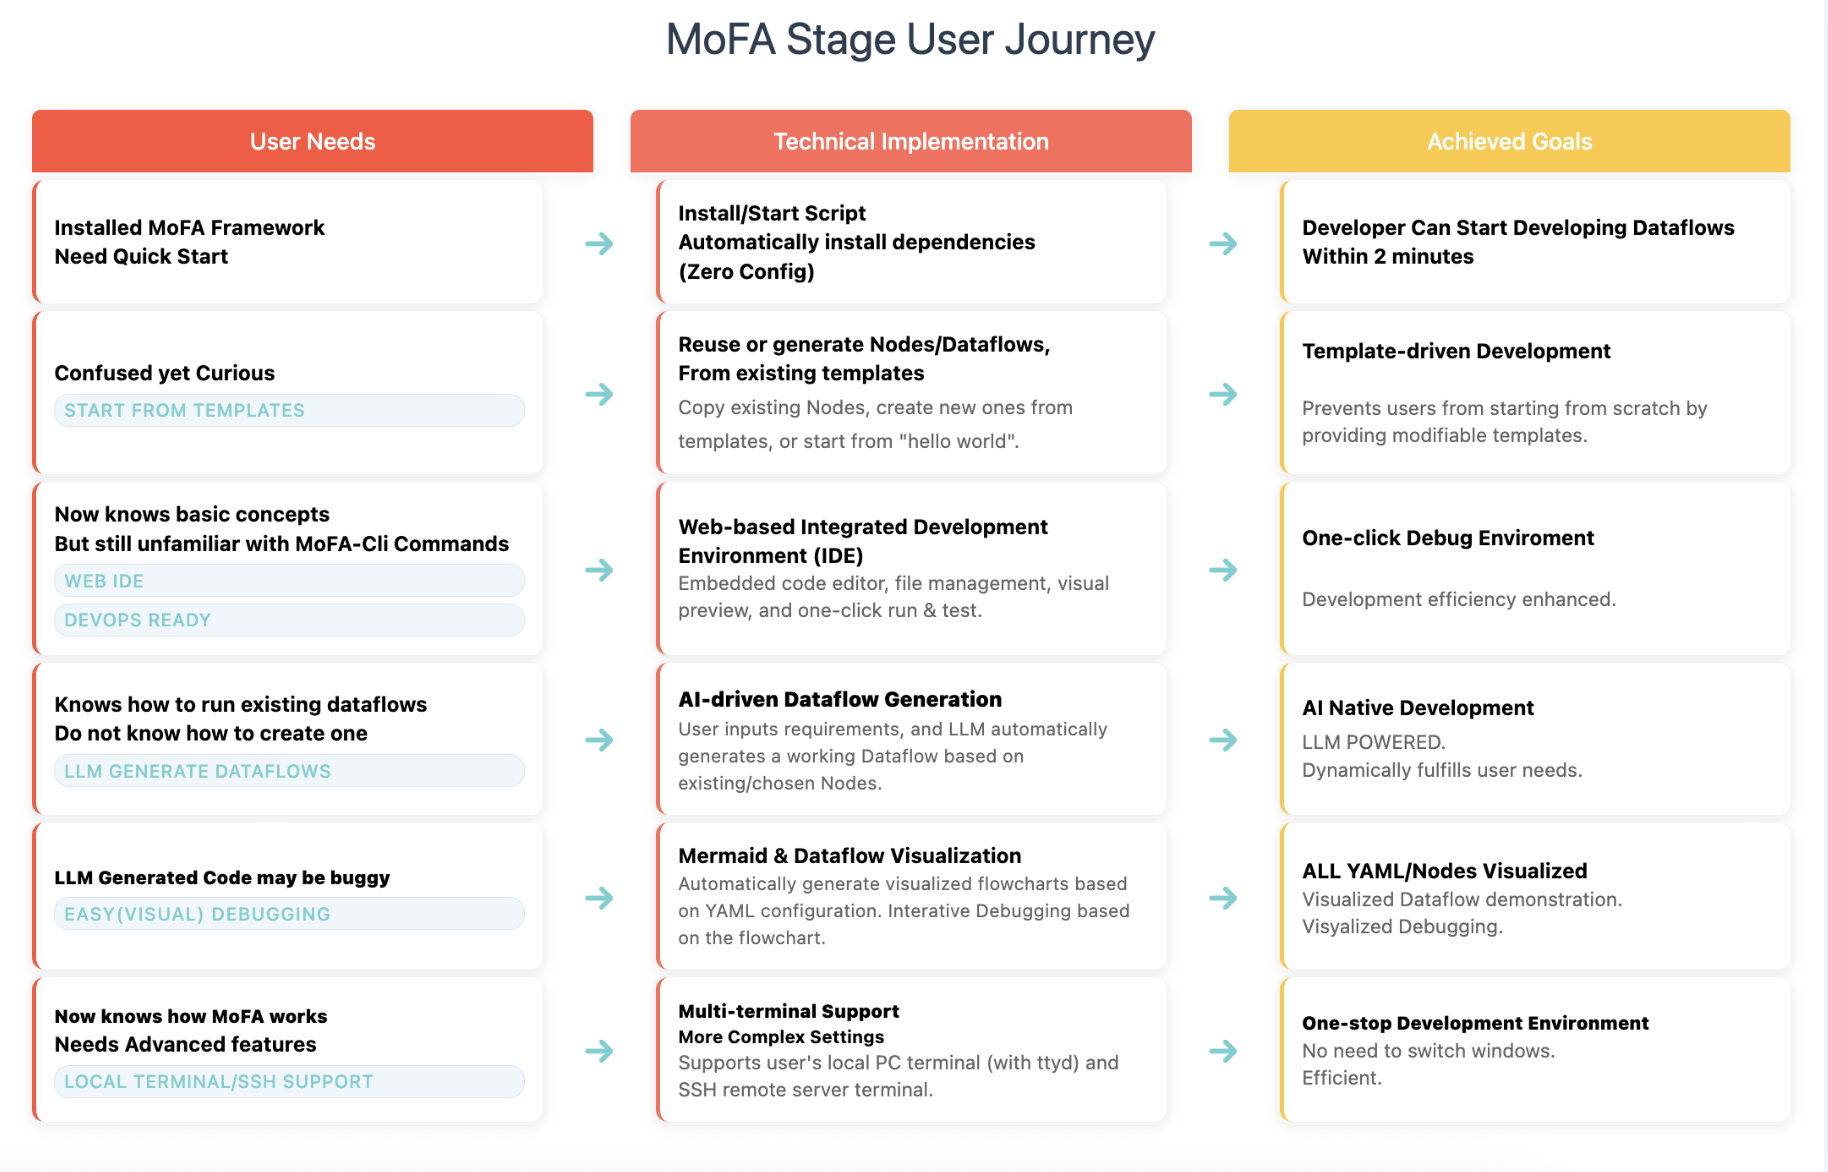Click the LLM GENERATE DATAFLOWS tag
The image size is (1828, 1172).
pos(289,771)
